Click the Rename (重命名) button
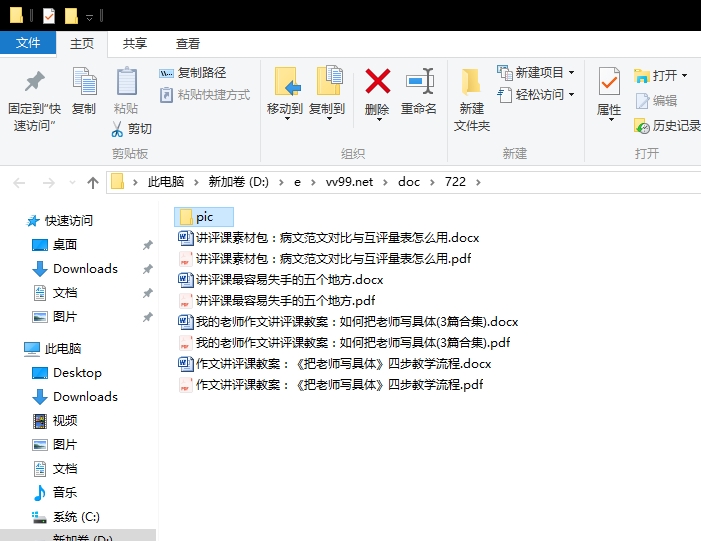Viewport: 701px width, 541px height. [419, 91]
